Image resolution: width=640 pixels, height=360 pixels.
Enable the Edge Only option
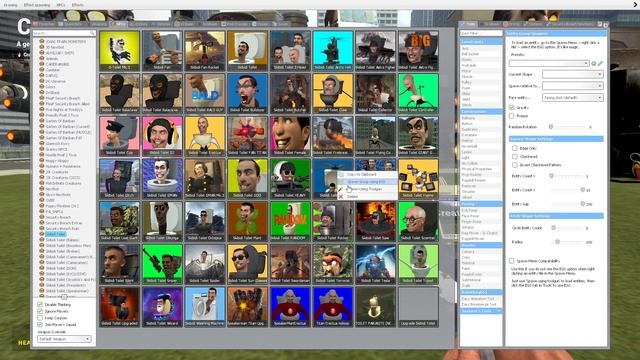click(x=515, y=148)
